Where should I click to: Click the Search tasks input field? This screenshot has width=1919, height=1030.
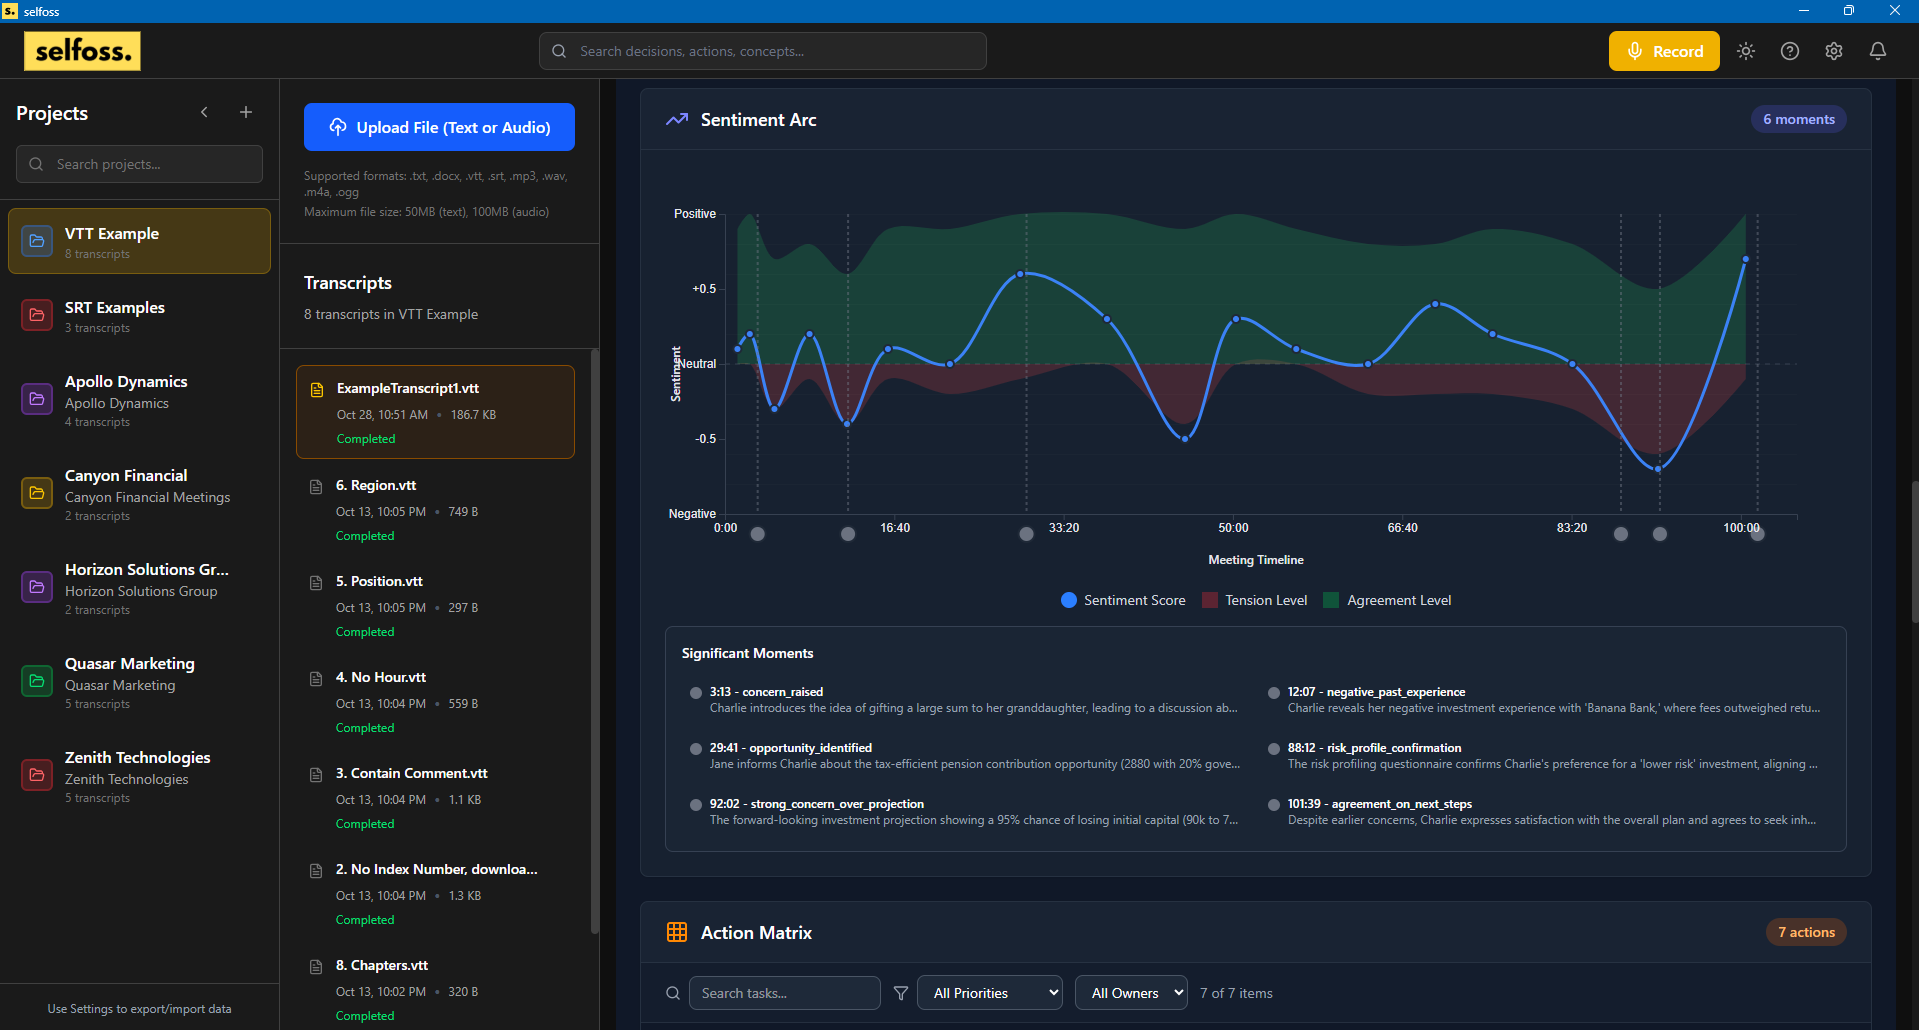click(x=785, y=993)
